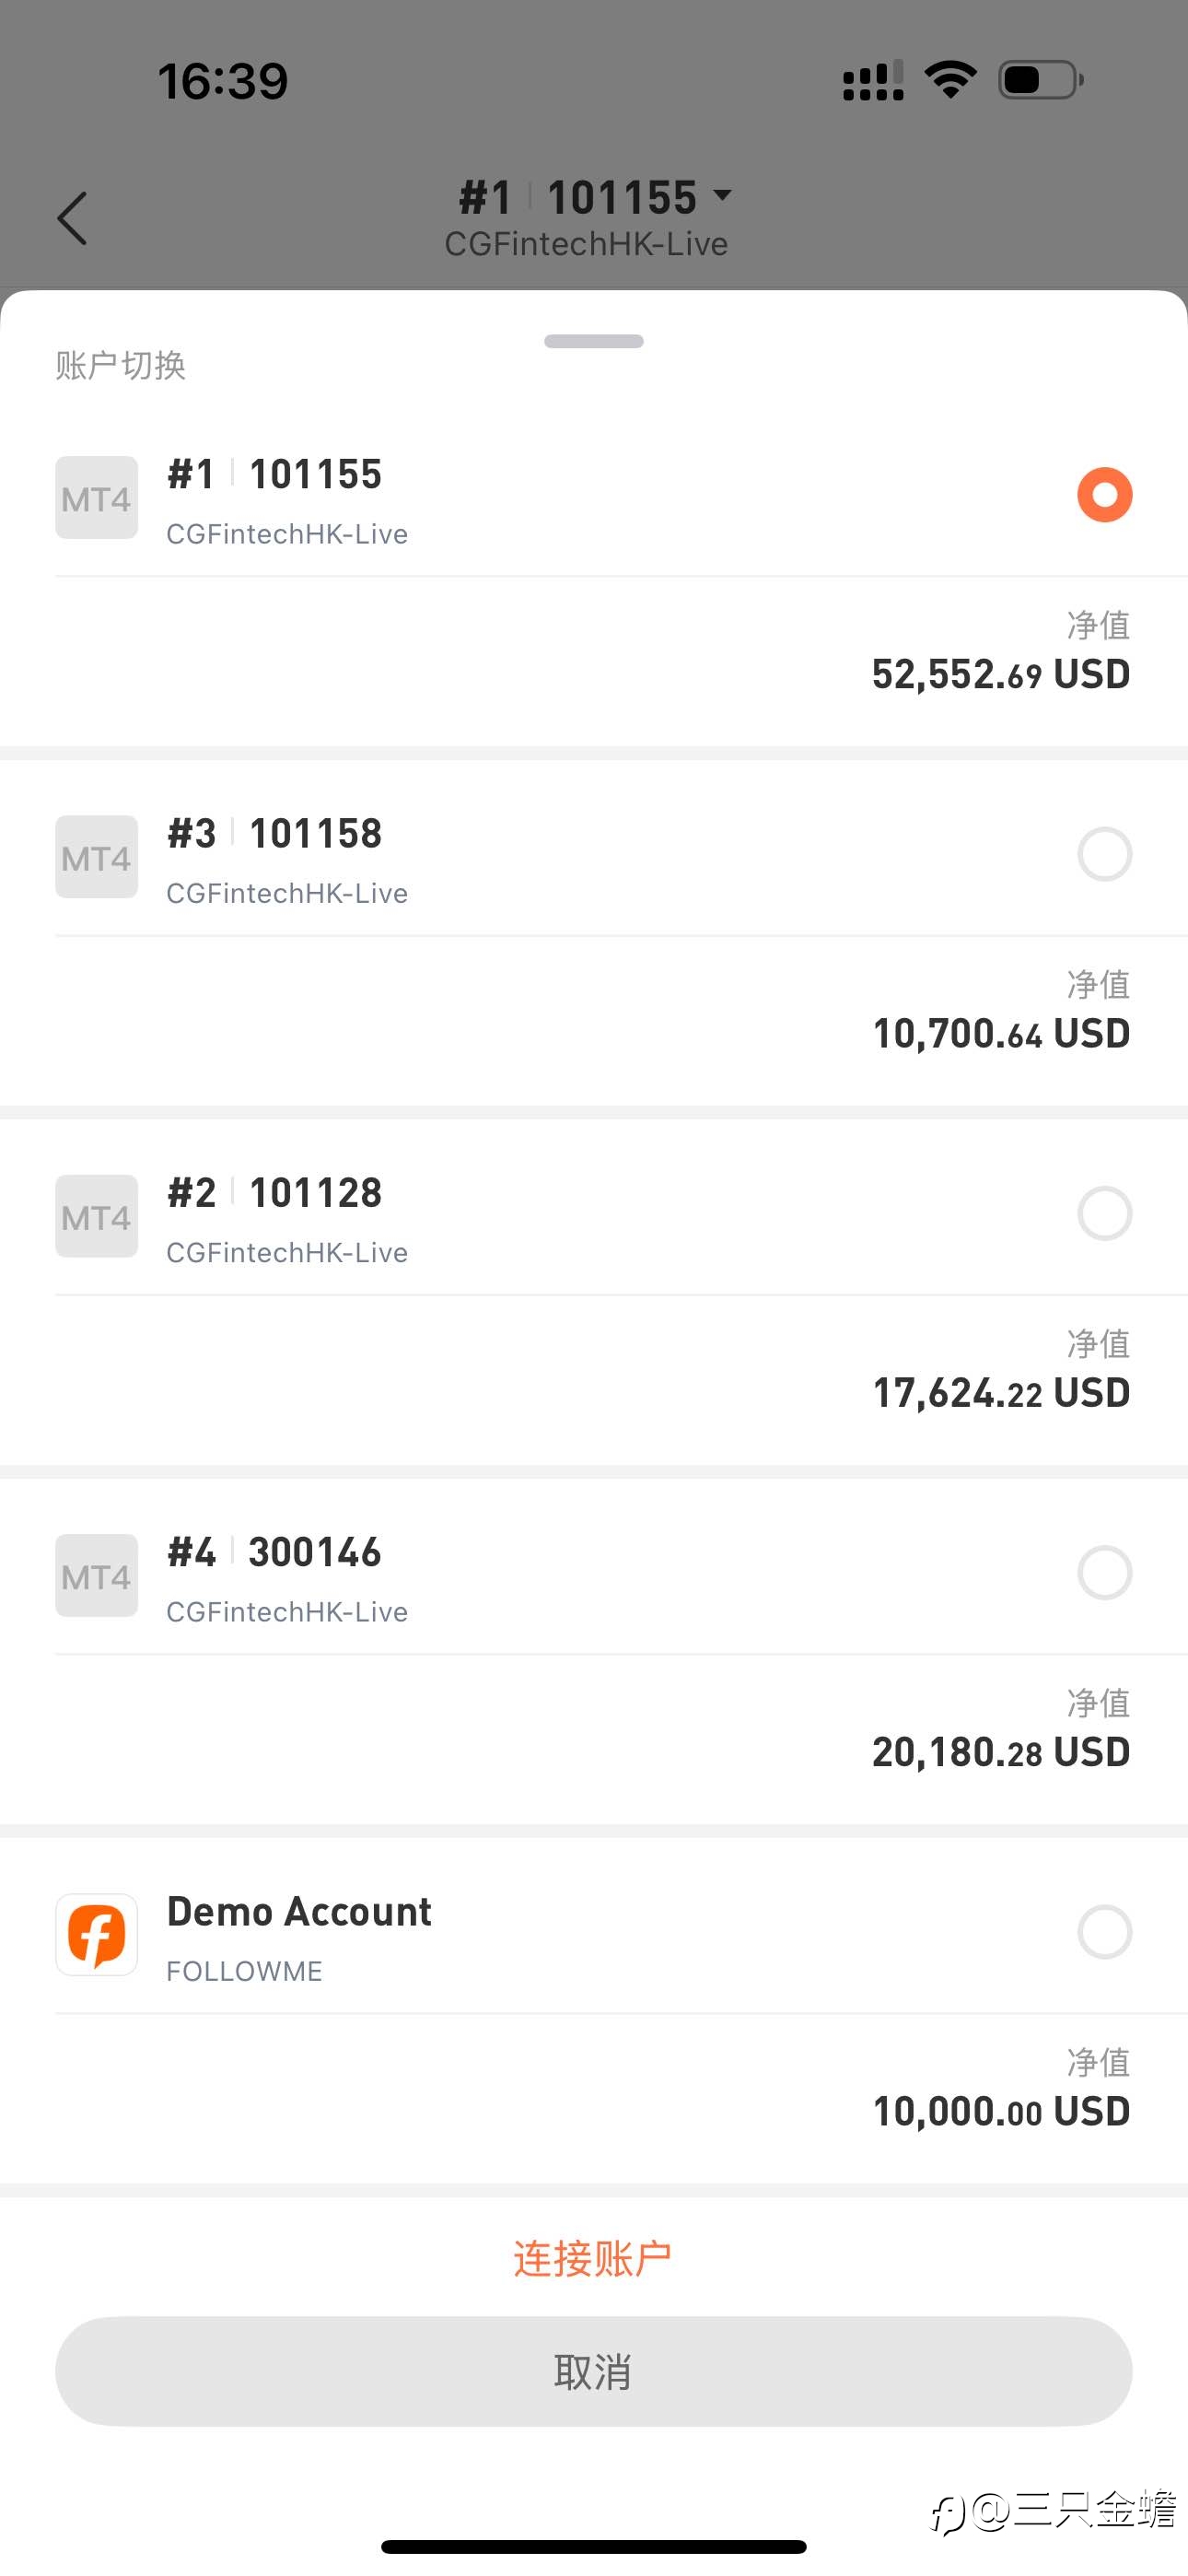Expand the #1 101155 account dropdown arrow
Image resolution: width=1188 pixels, height=2576 pixels.
tap(722, 195)
